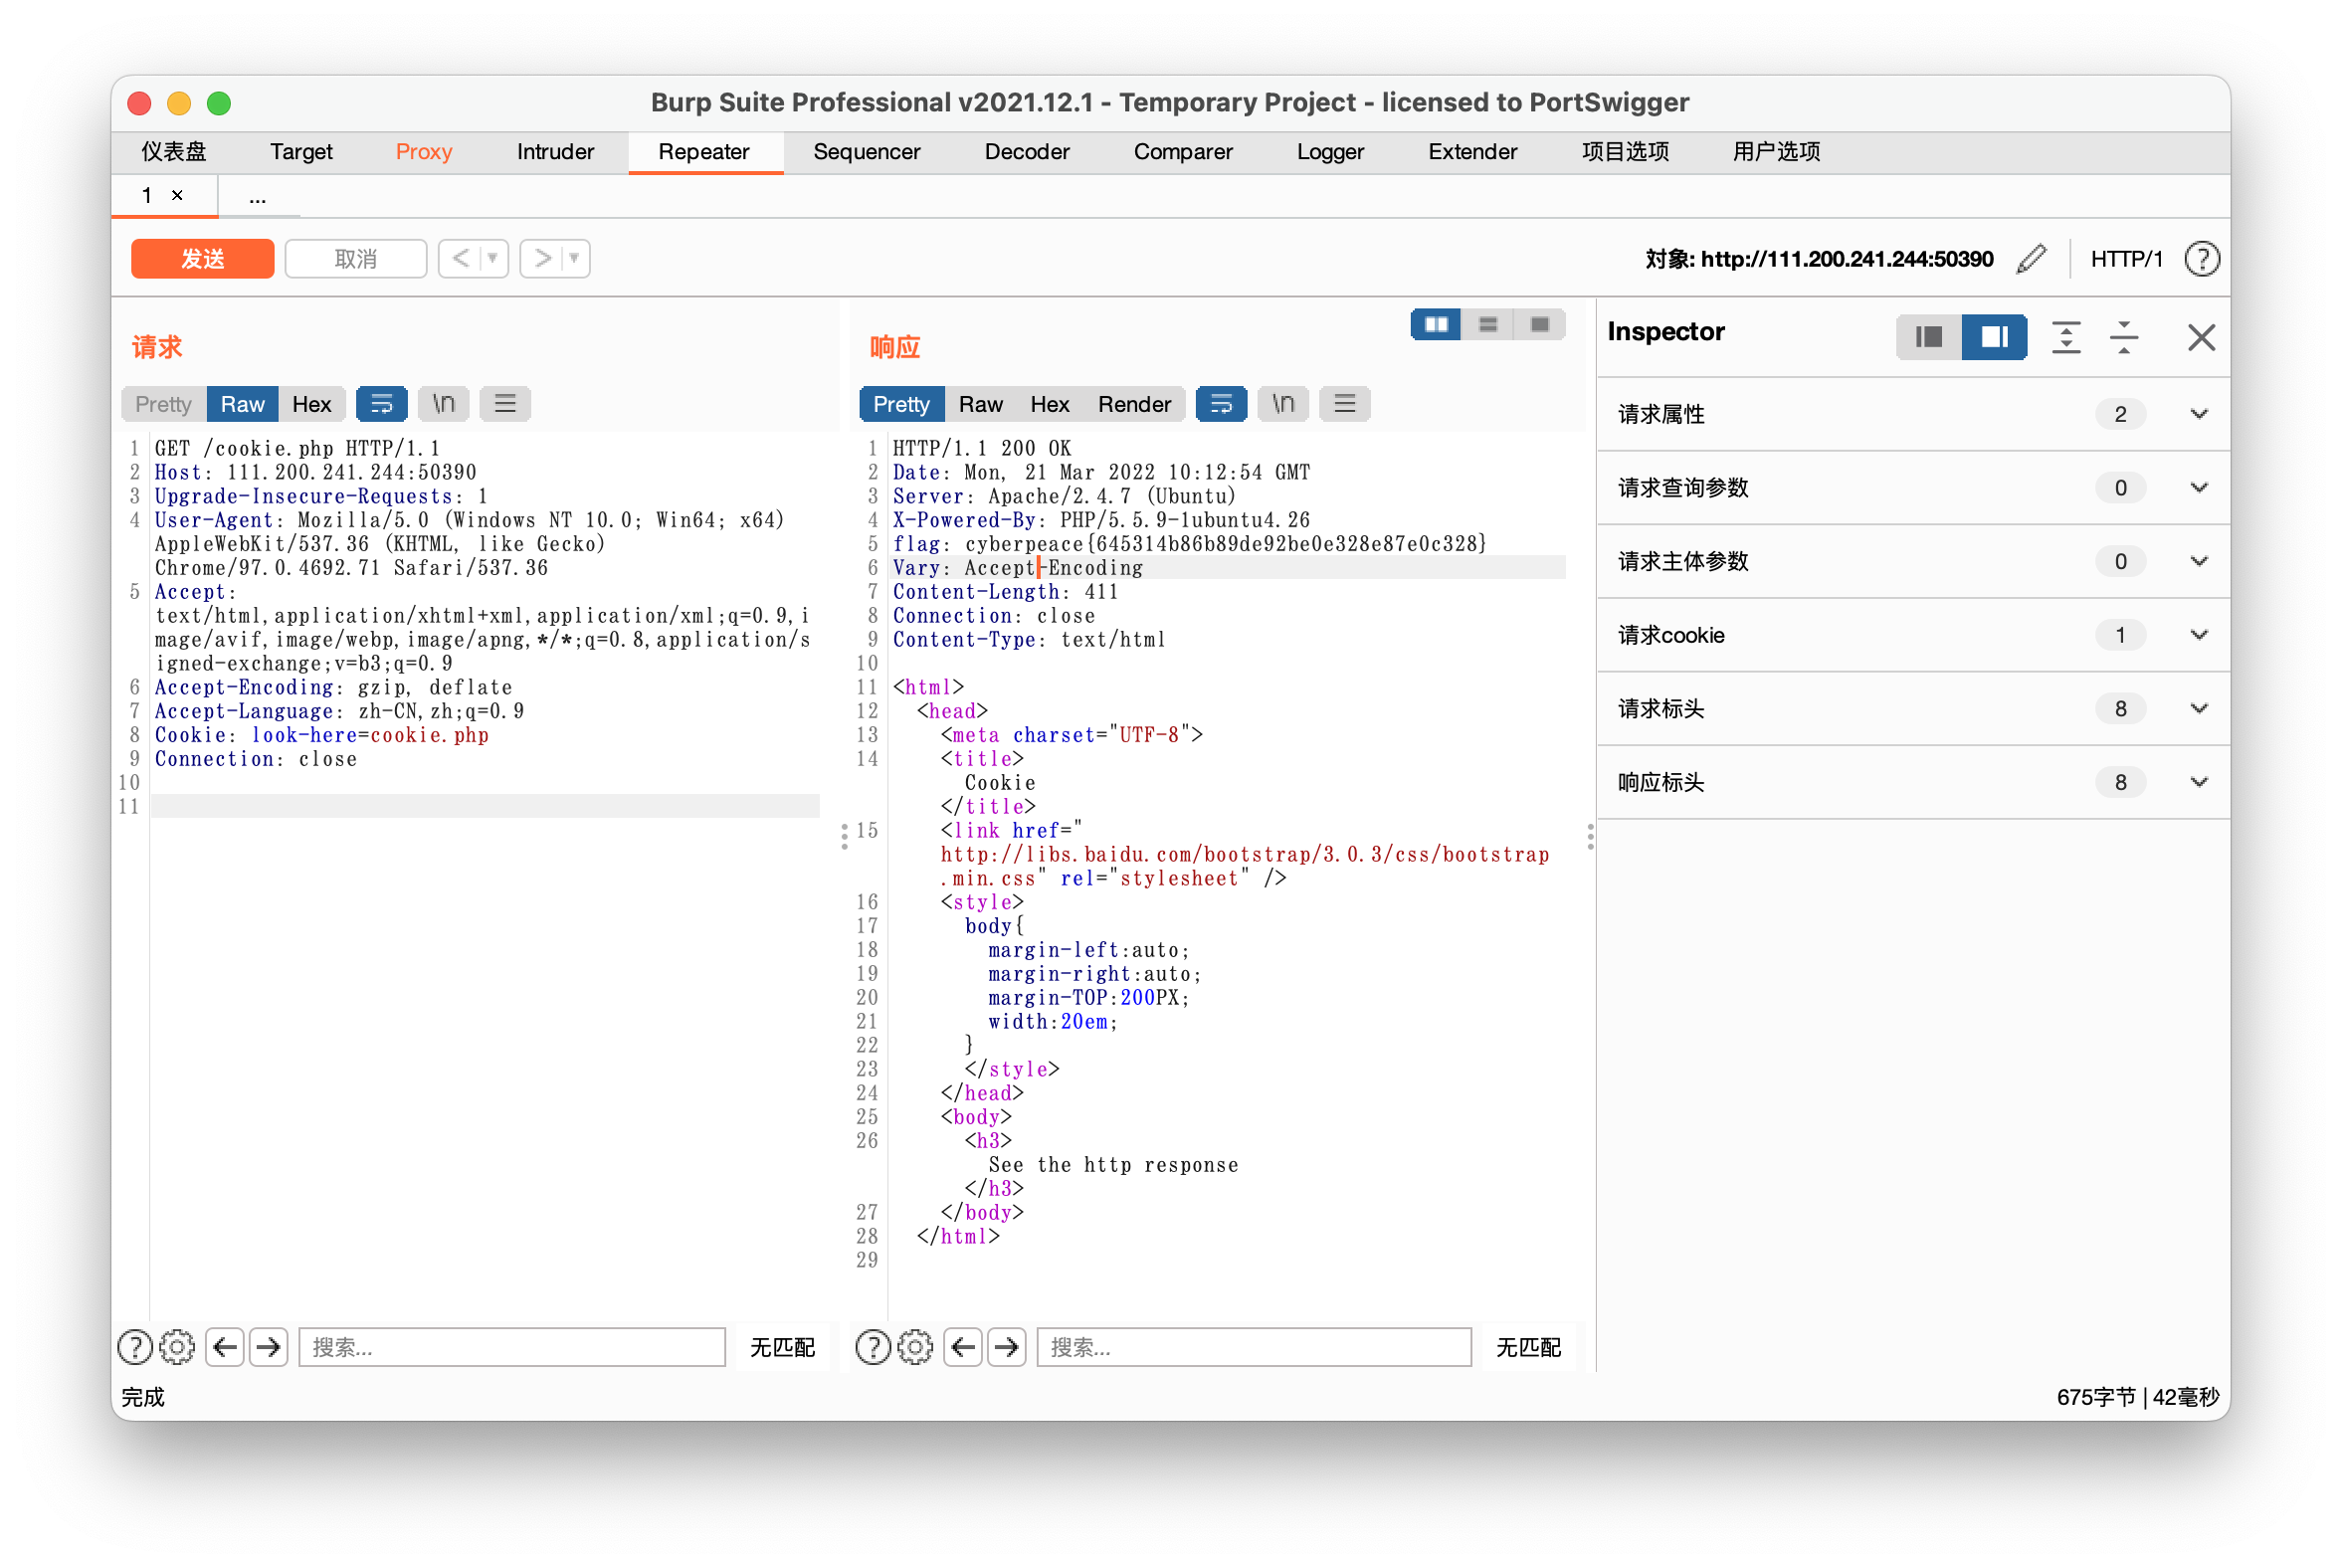Go to next match in response search
The width and height of the screenshot is (2342, 1568).
click(x=1007, y=1347)
